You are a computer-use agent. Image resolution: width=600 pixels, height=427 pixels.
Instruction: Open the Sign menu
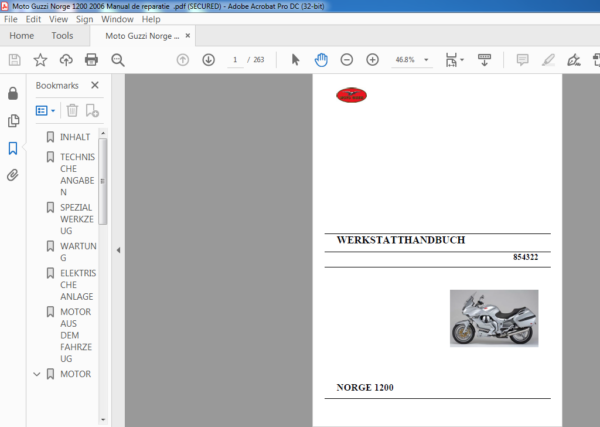point(85,19)
